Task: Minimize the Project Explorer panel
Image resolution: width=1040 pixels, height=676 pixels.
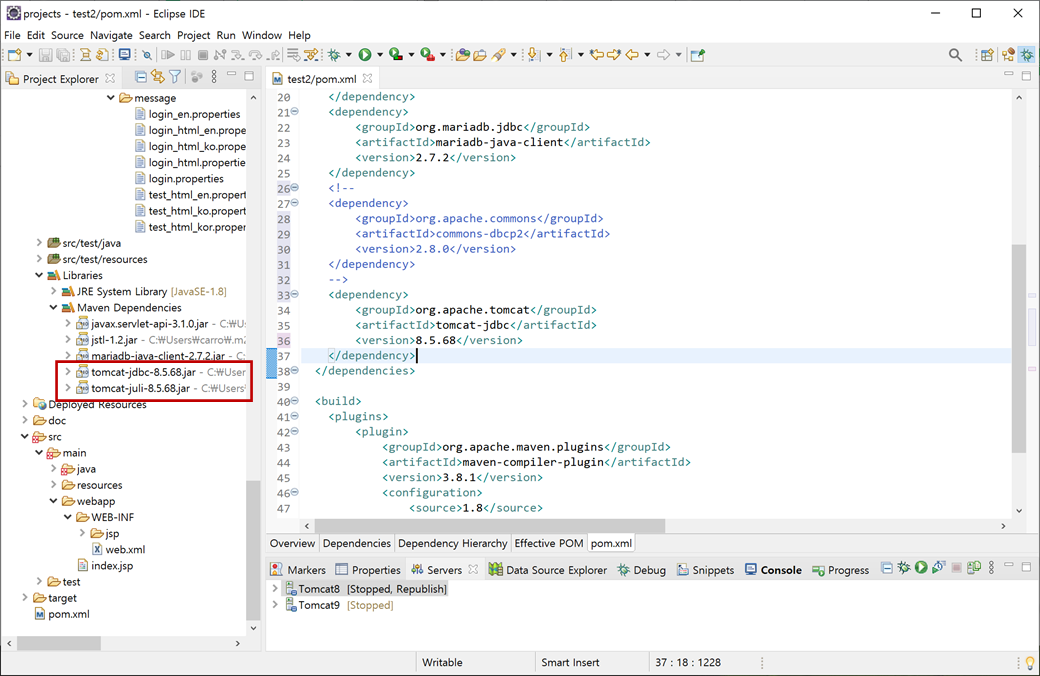Action: tap(231, 76)
